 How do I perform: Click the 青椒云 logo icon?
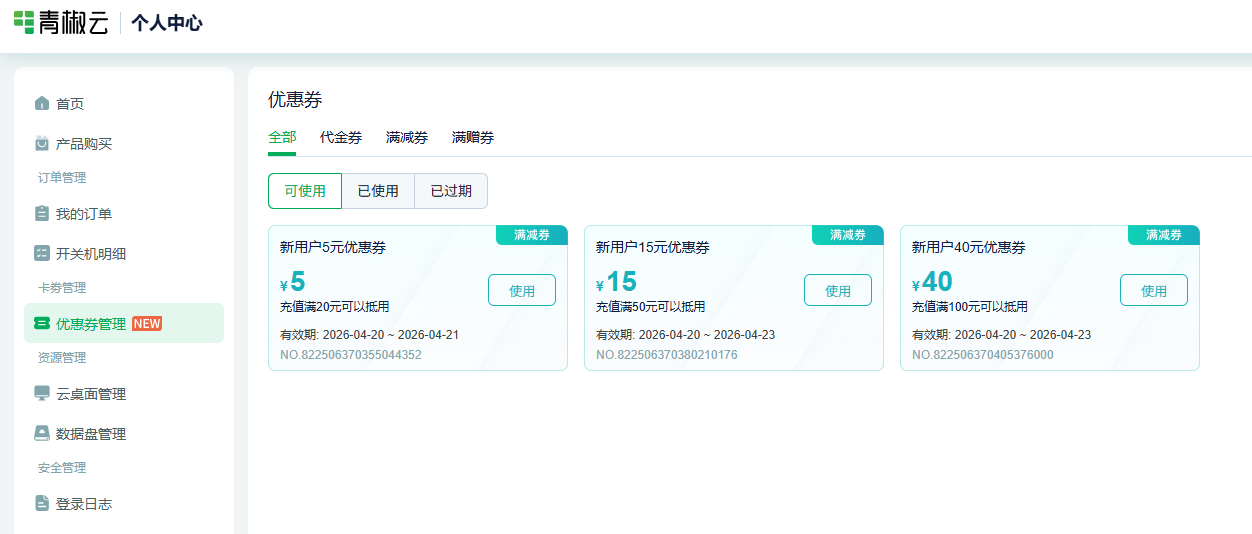coord(24,22)
